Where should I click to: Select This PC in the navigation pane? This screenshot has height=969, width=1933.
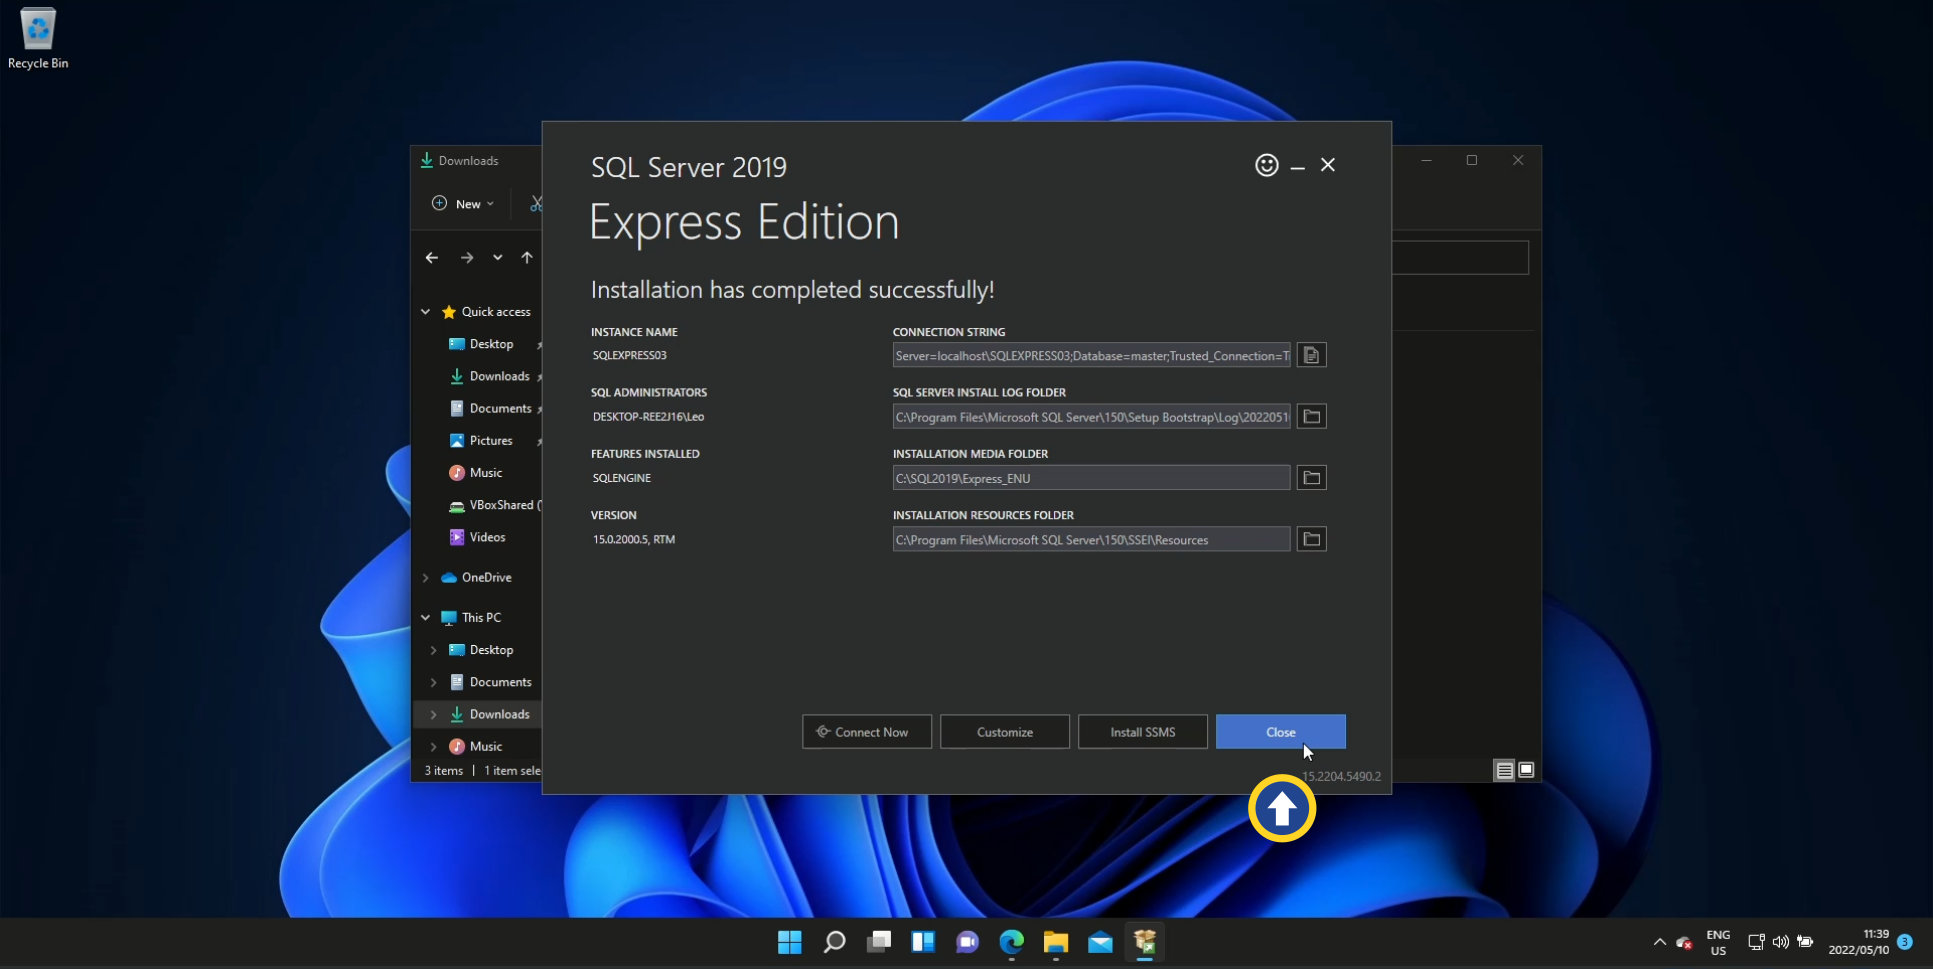(471, 618)
